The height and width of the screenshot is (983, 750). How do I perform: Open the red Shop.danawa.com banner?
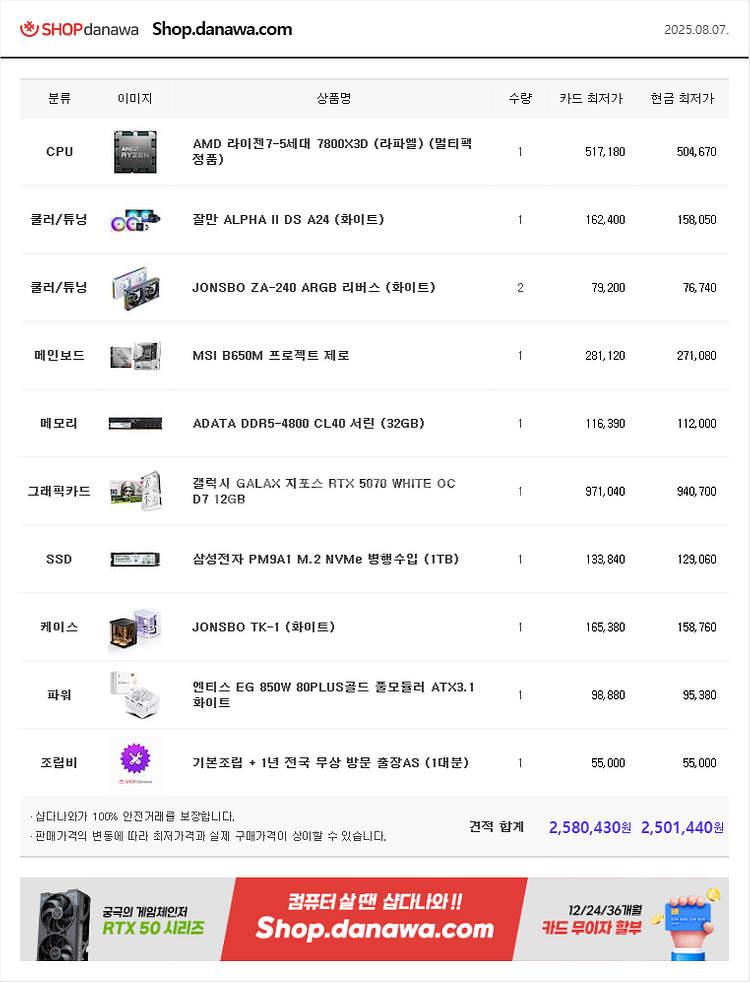click(x=374, y=919)
